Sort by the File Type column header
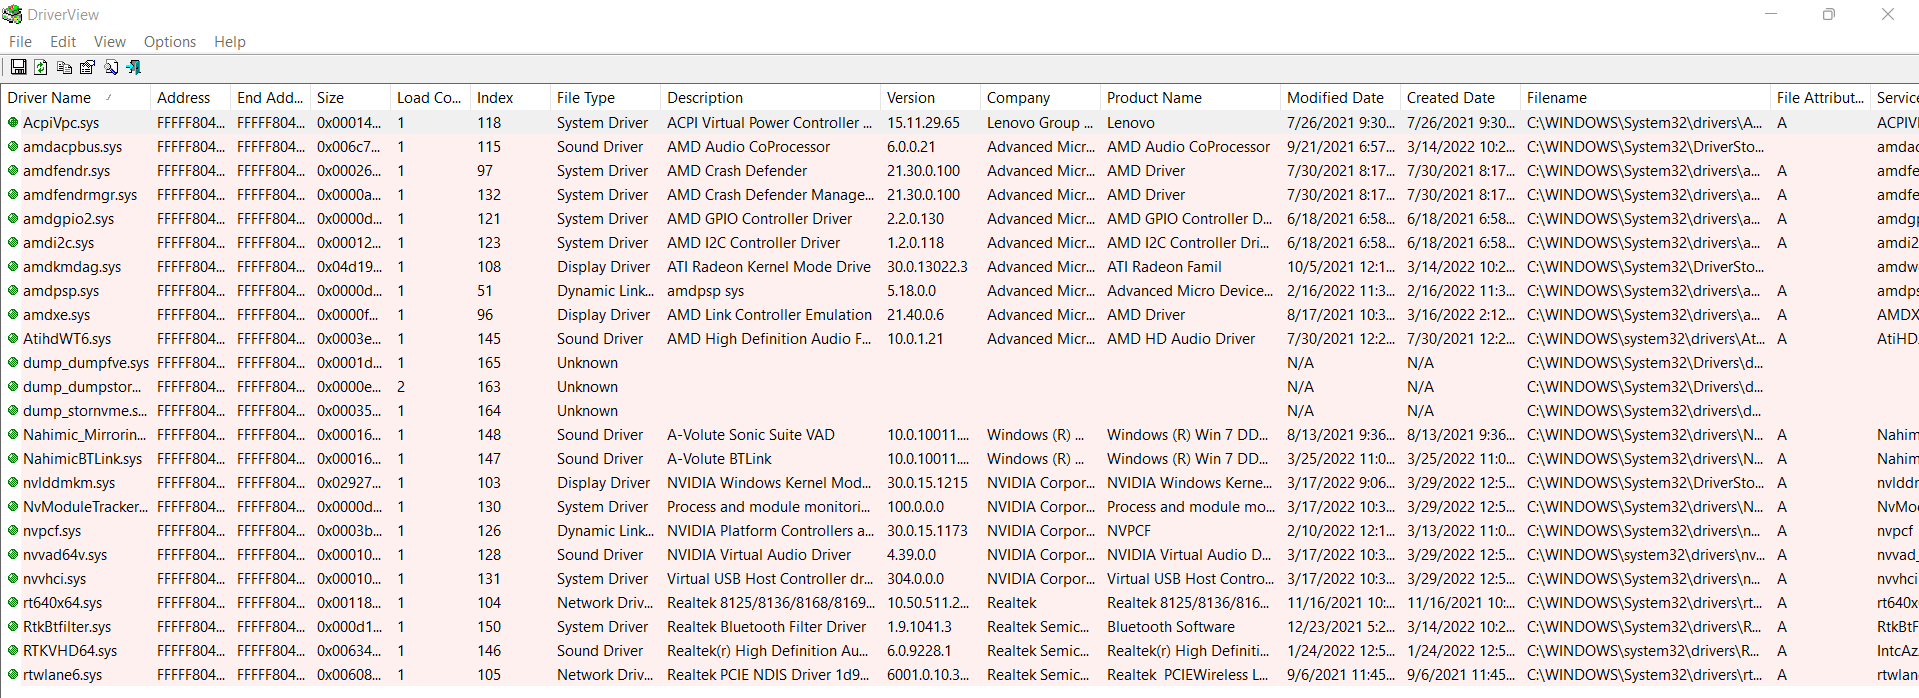This screenshot has width=1919, height=698. (x=605, y=97)
